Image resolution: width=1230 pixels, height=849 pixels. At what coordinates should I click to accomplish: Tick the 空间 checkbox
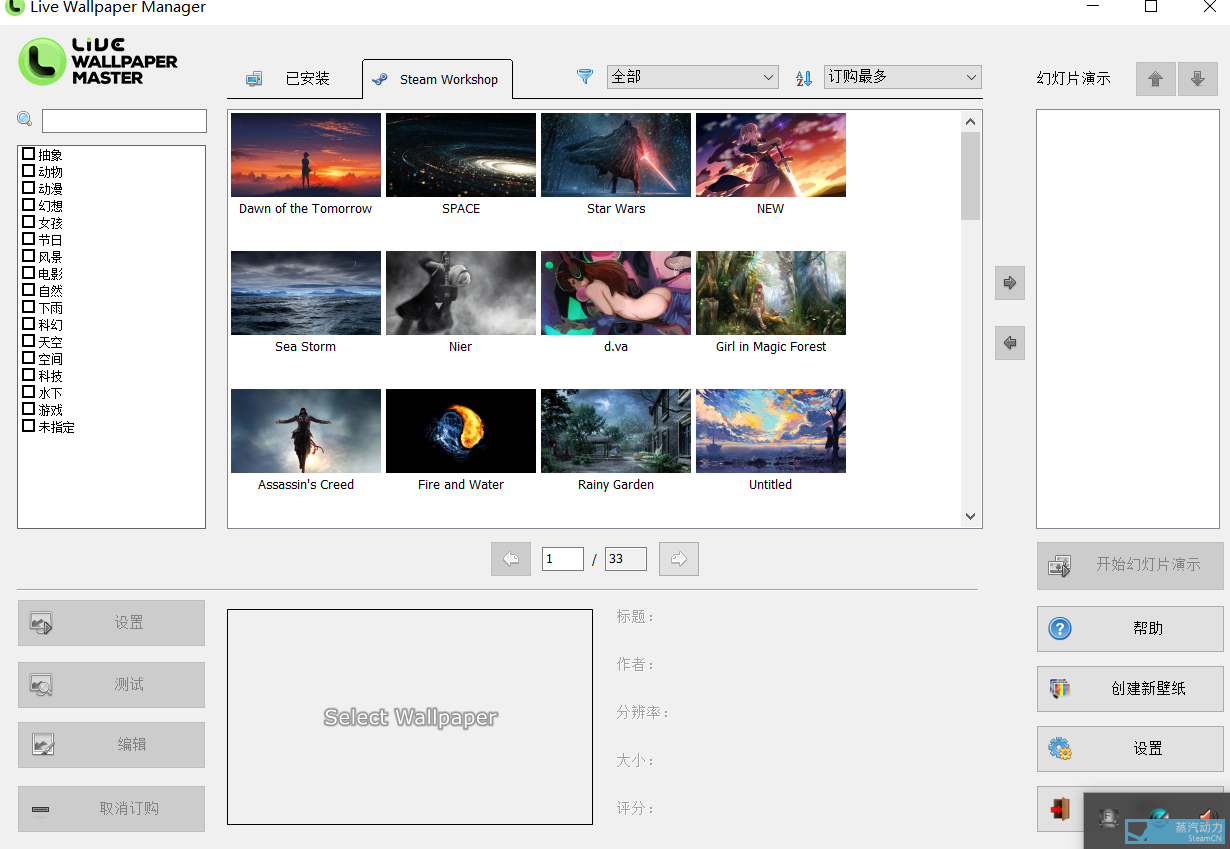[x=28, y=358]
